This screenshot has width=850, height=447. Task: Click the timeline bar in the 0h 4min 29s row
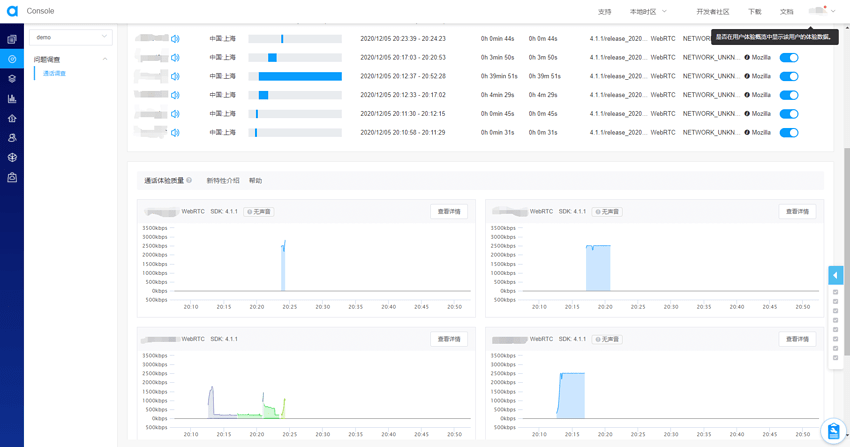point(295,95)
